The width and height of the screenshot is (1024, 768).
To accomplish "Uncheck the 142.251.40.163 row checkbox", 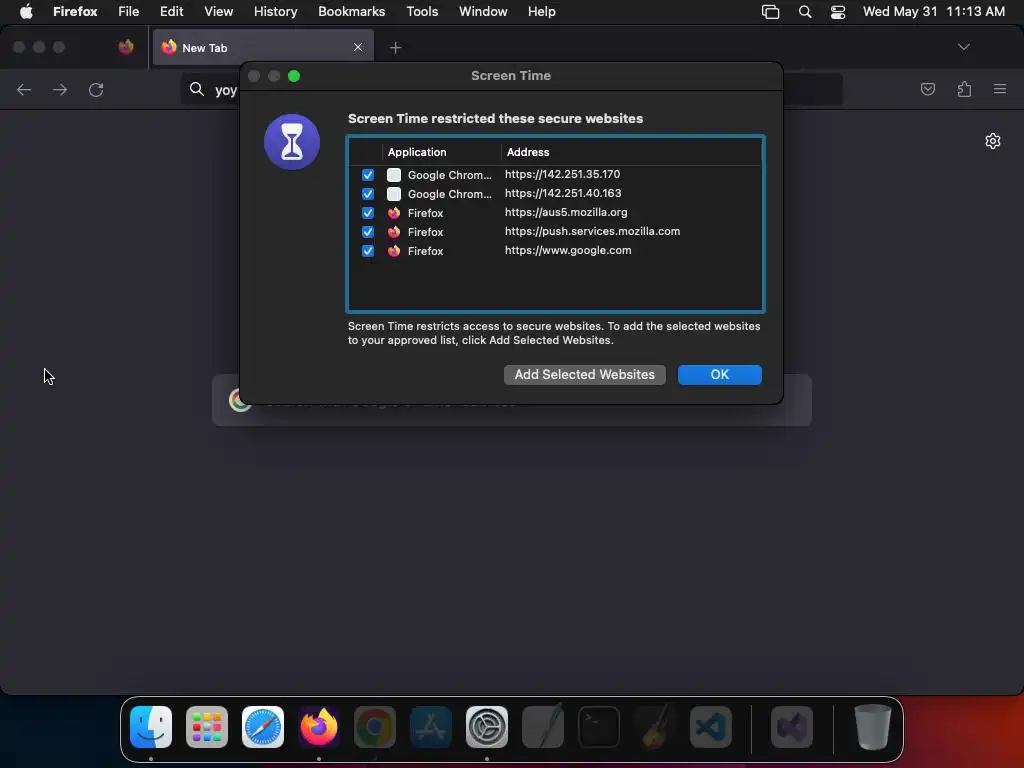I will [x=368, y=194].
